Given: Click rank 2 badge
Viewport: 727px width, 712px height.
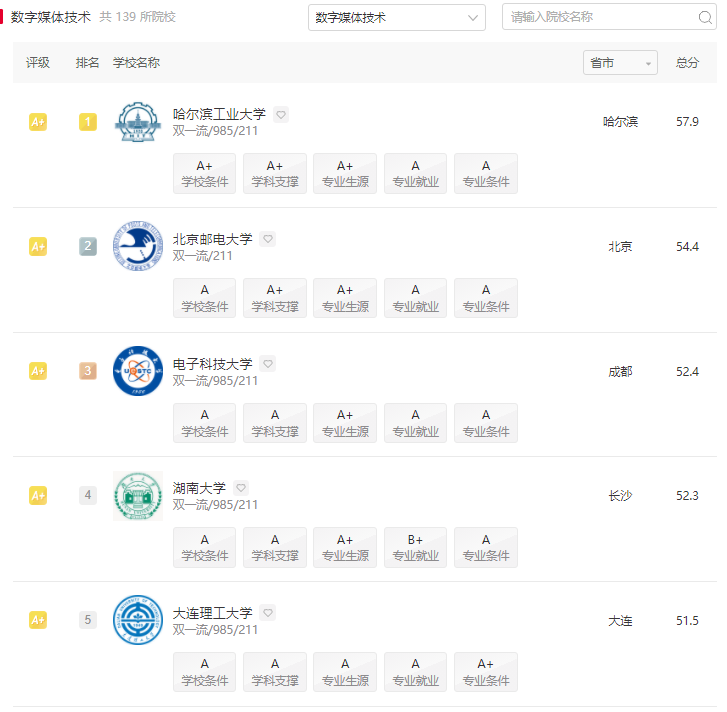Looking at the screenshot, I should 88,246.
